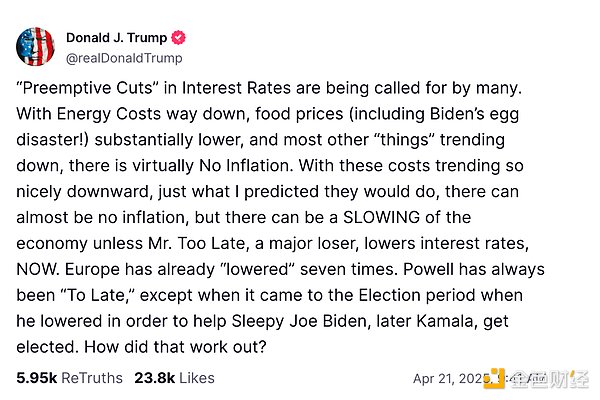Viewport: 600px width, 400px height.
Task: Click the Likes label
Action: pos(198,378)
